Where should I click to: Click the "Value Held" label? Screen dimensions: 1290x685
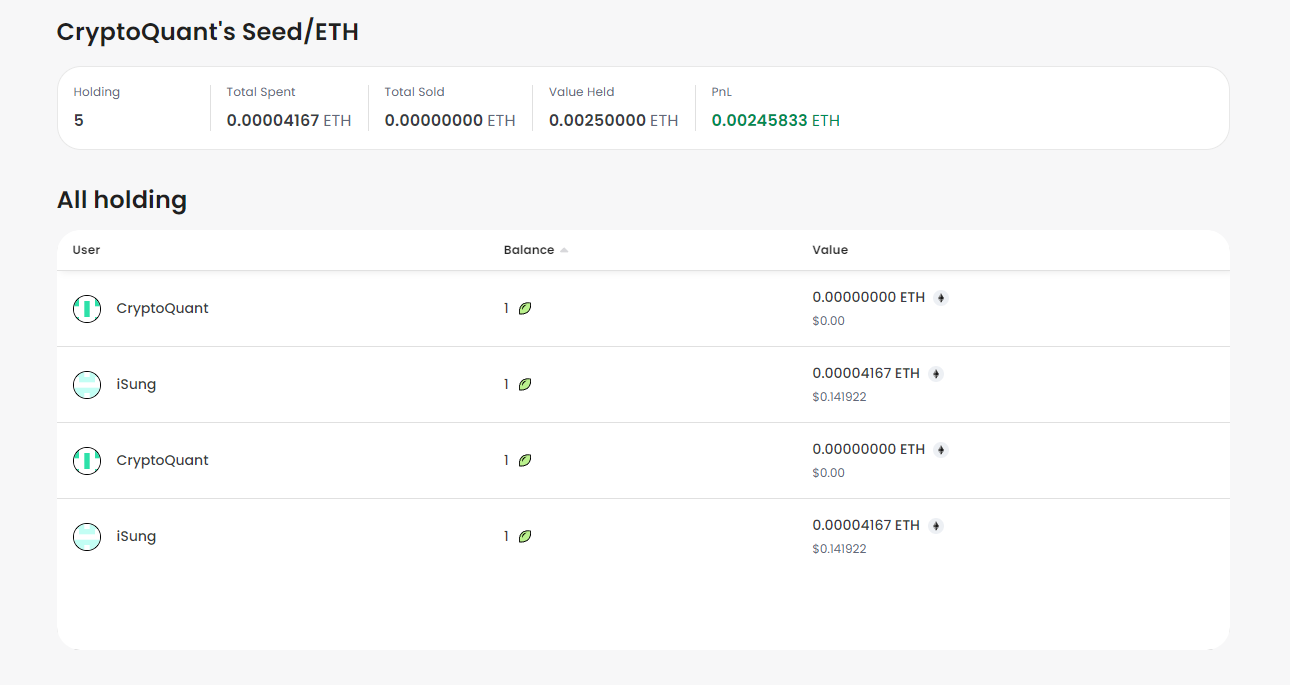click(x=581, y=92)
